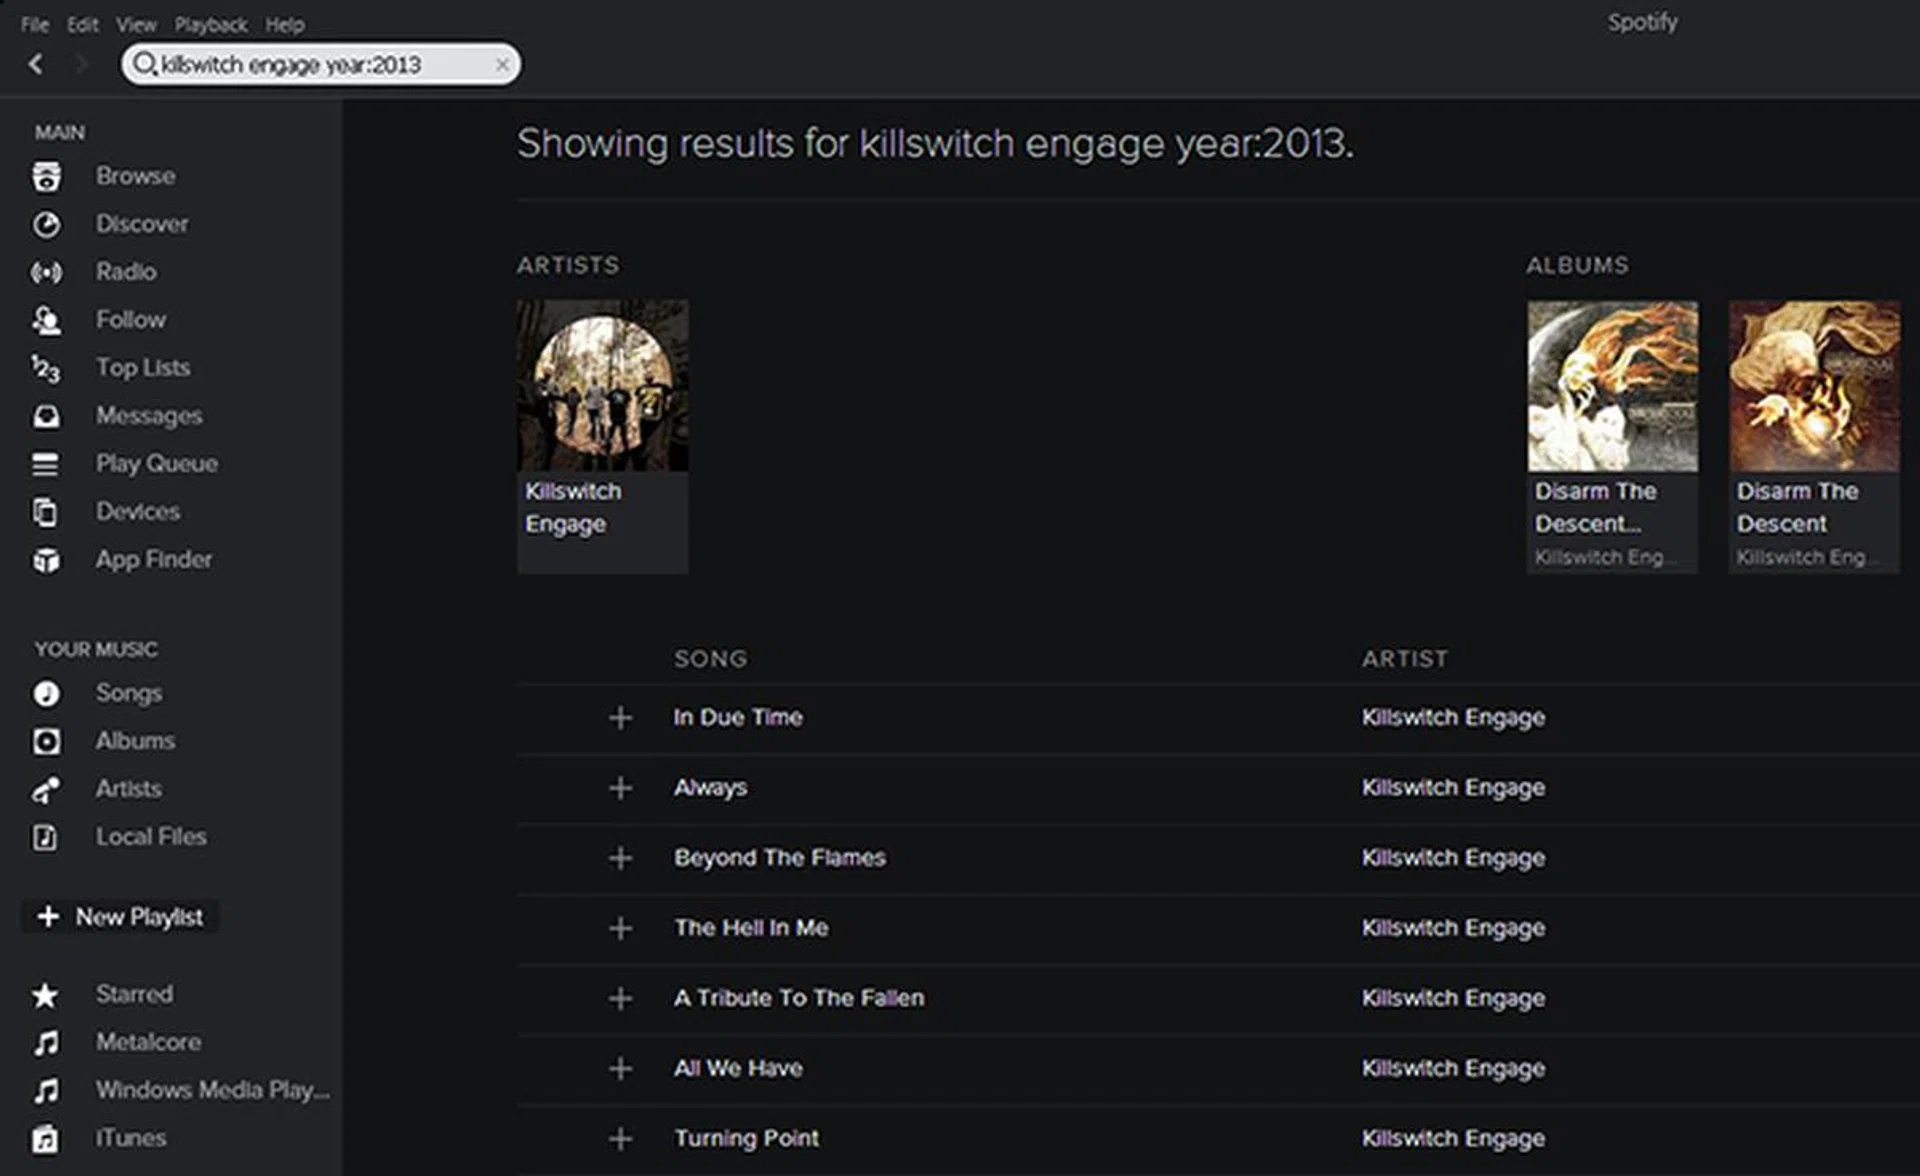Open Play Queue list icon
Image resolution: width=1920 pixels, height=1176 pixels.
[x=46, y=464]
